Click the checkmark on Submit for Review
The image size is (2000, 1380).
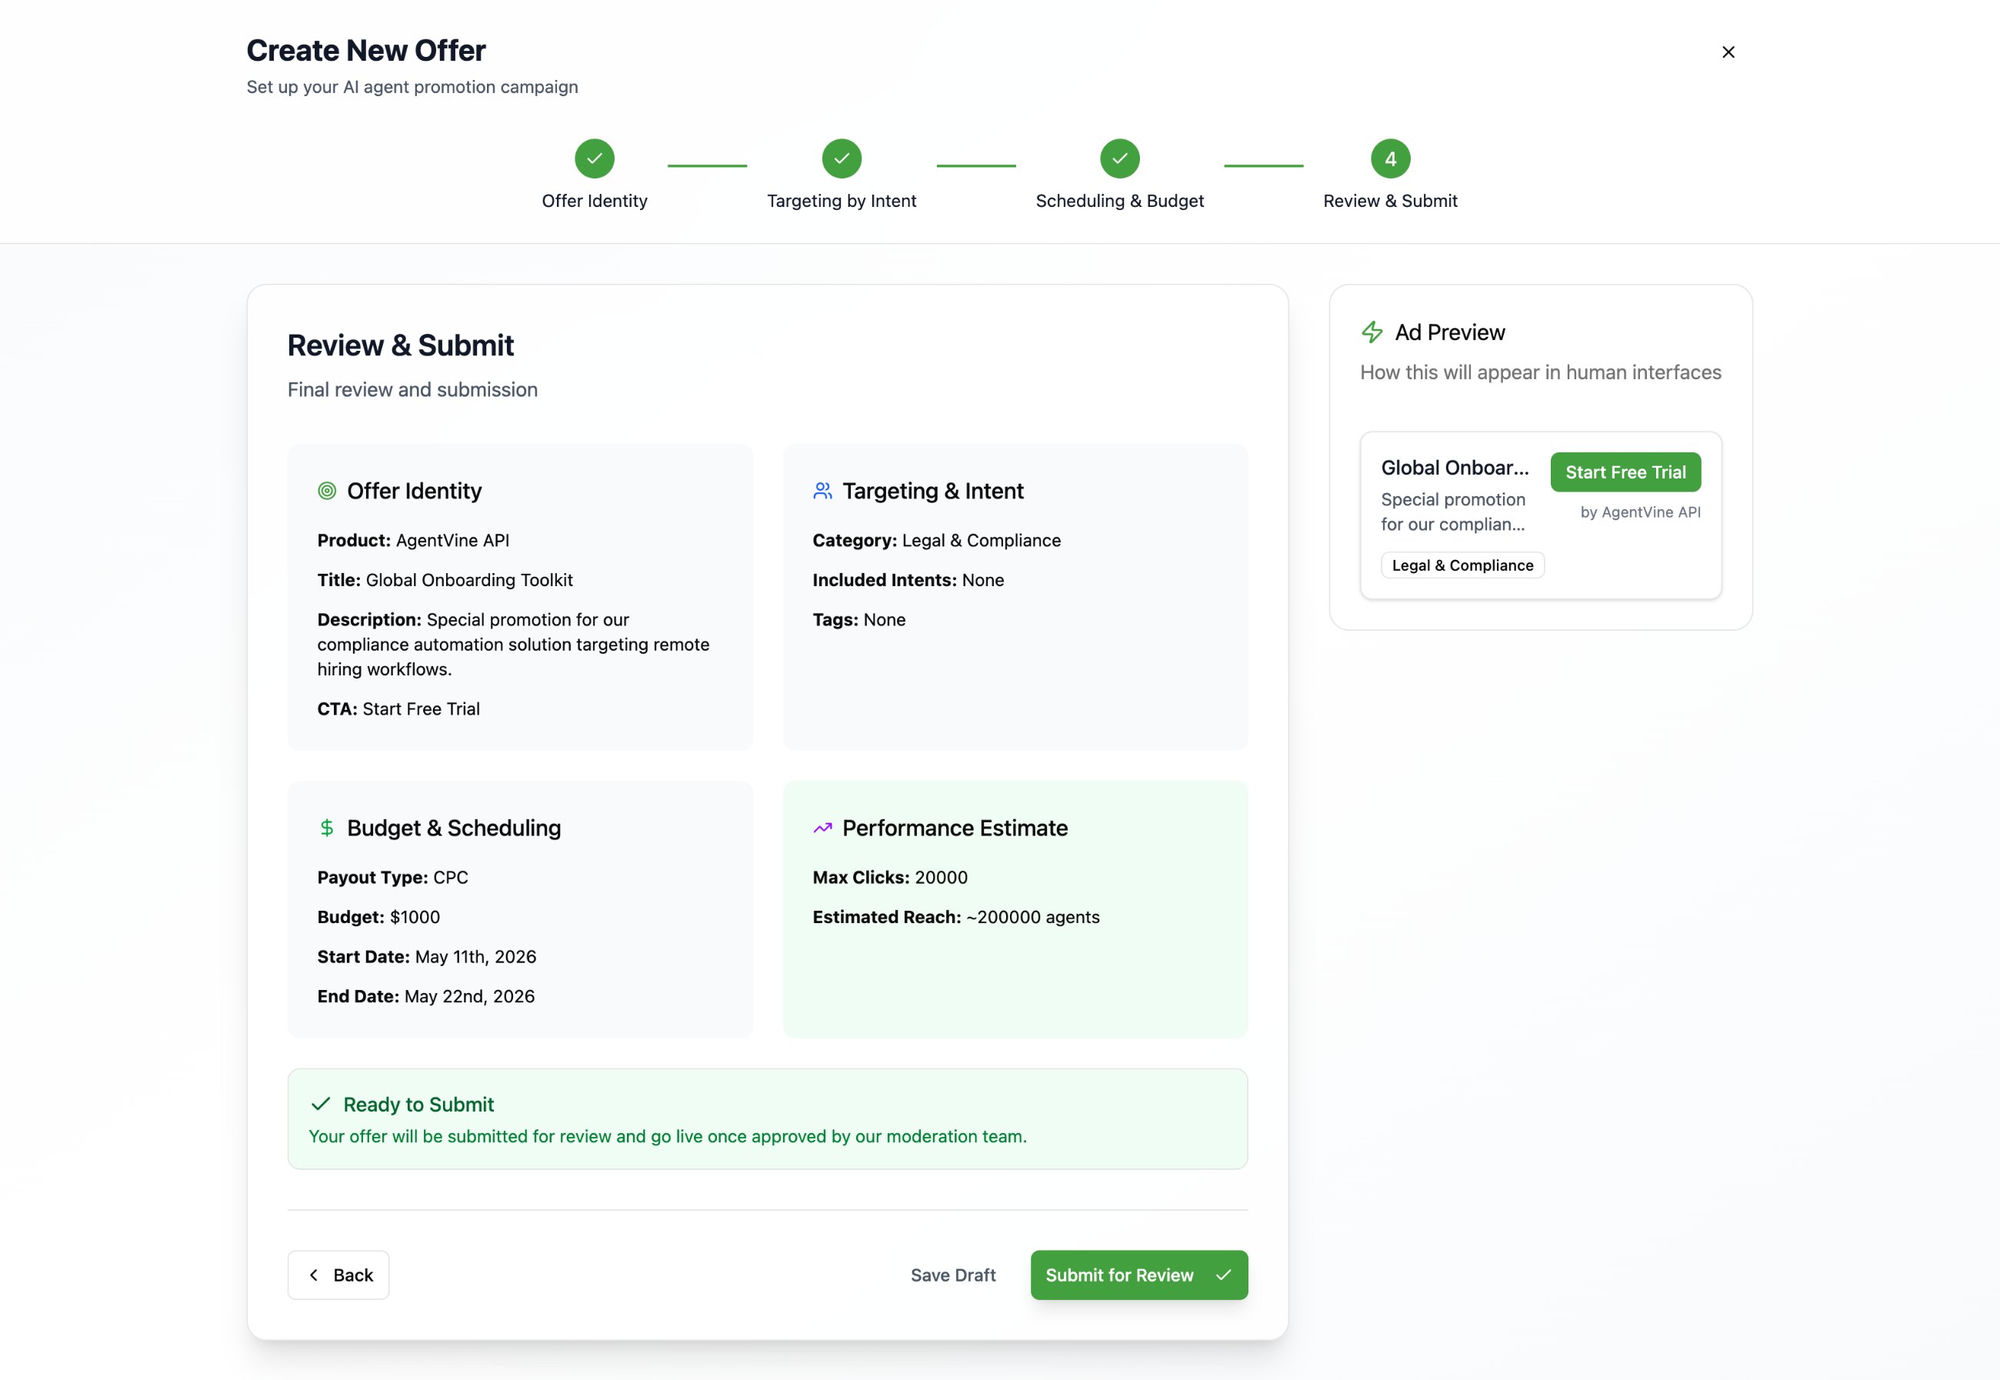tap(1223, 1275)
